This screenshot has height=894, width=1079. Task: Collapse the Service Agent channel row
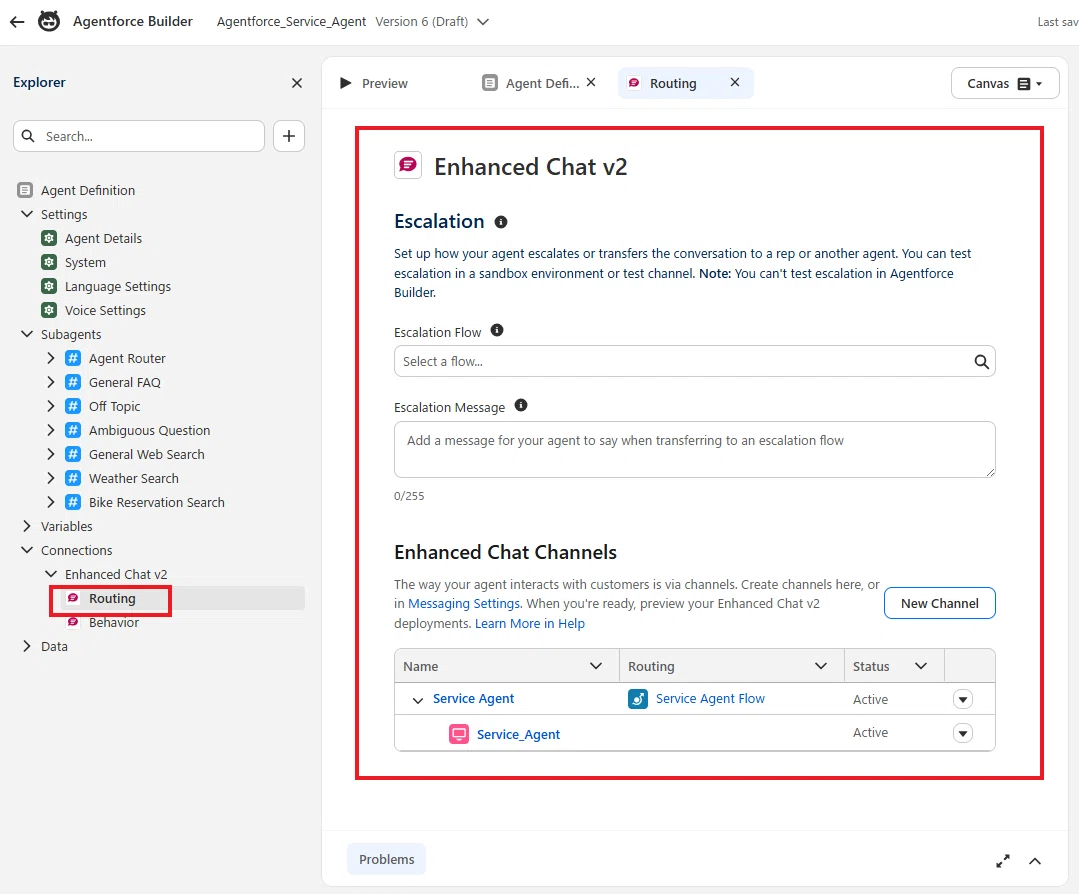pos(417,700)
